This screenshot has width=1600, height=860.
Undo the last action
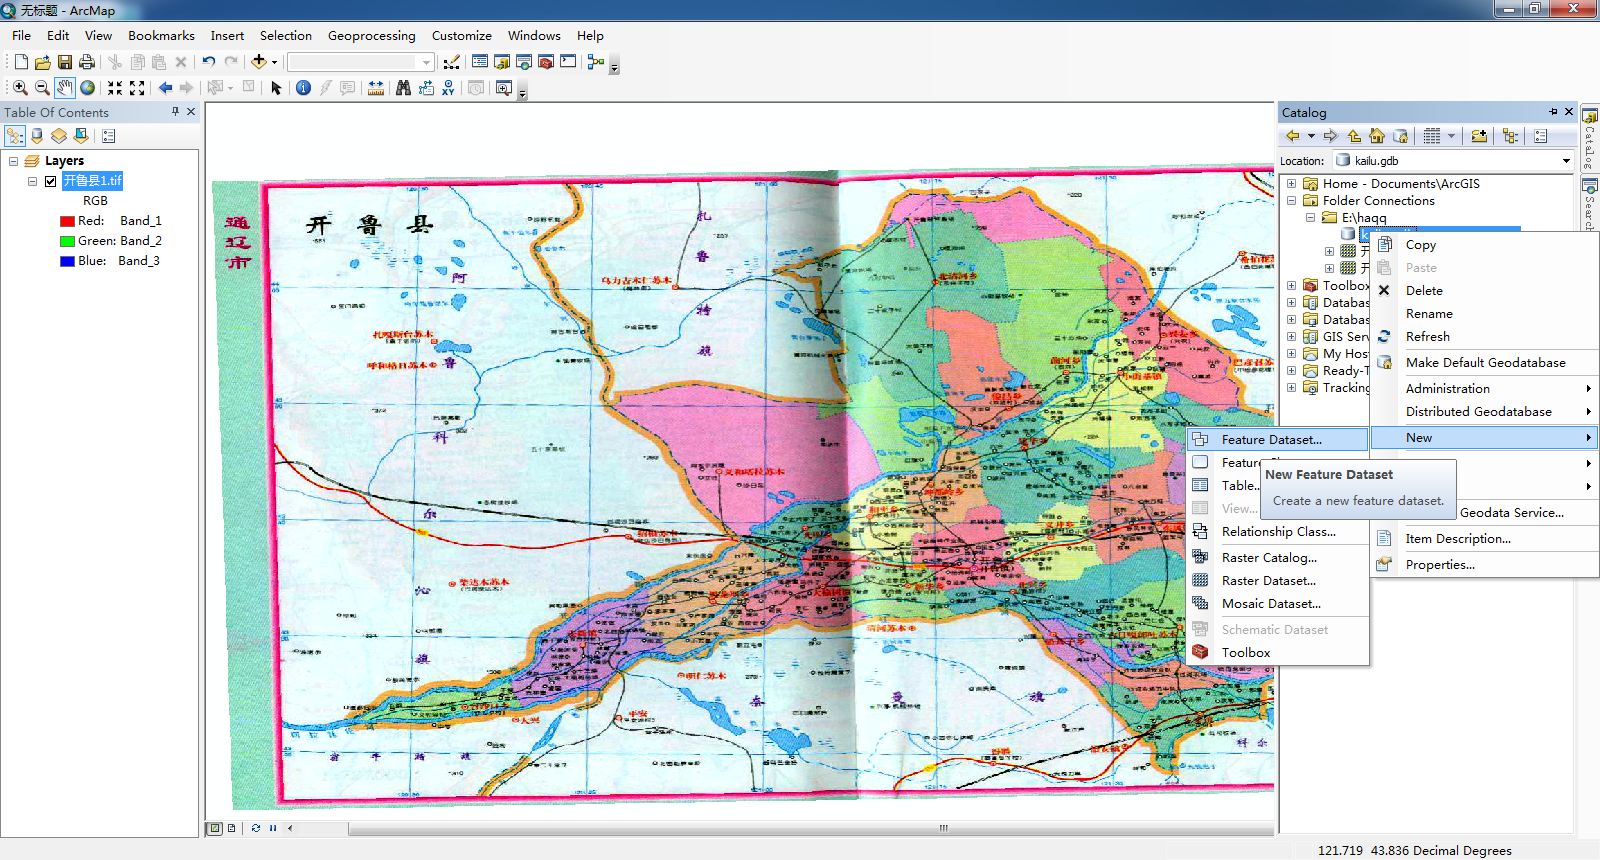point(208,62)
